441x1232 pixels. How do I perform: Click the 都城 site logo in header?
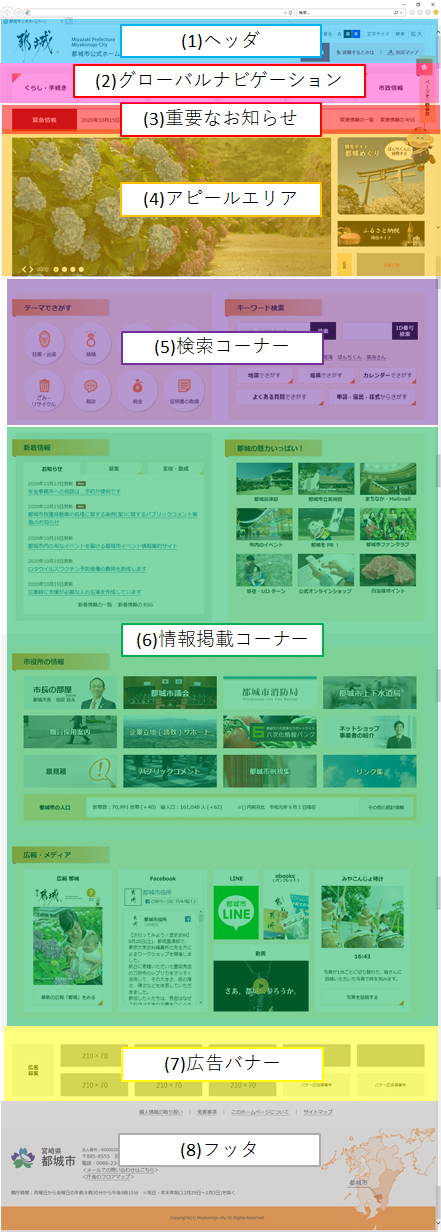(x=38, y=43)
